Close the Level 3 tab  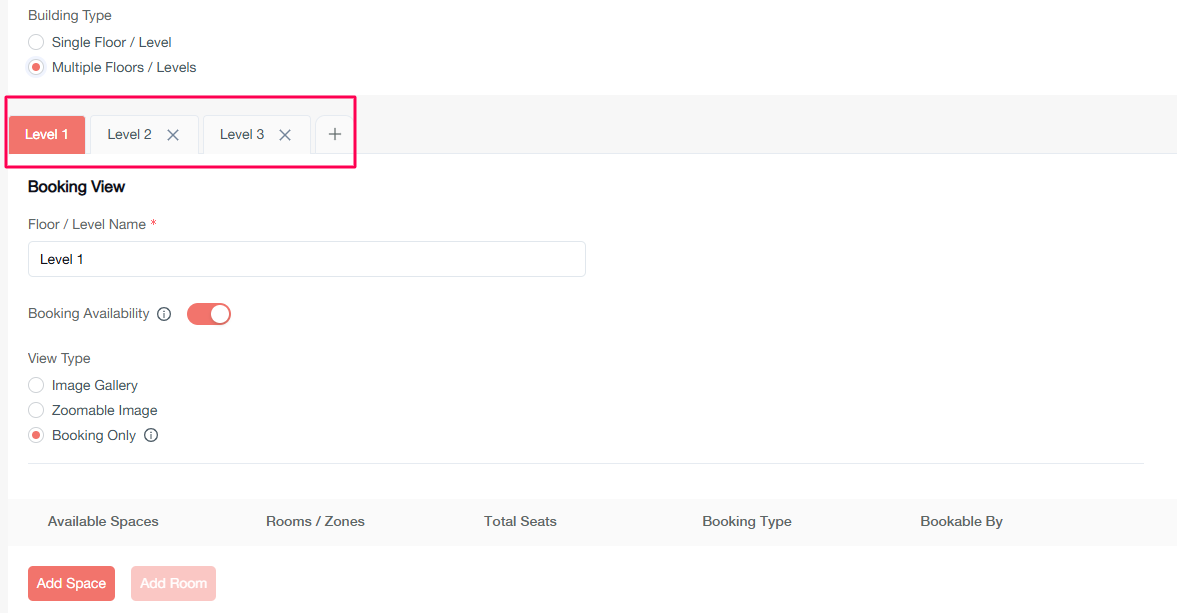(285, 135)
